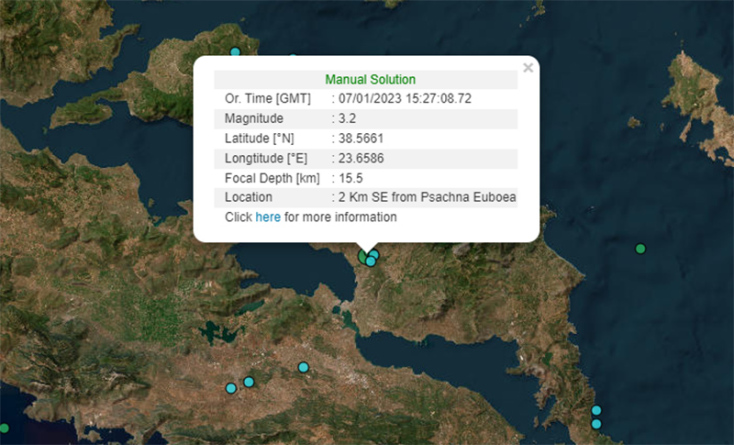734x445 pixels.
Task: Click the longitude value 23.6586
Action: [361, 158]
